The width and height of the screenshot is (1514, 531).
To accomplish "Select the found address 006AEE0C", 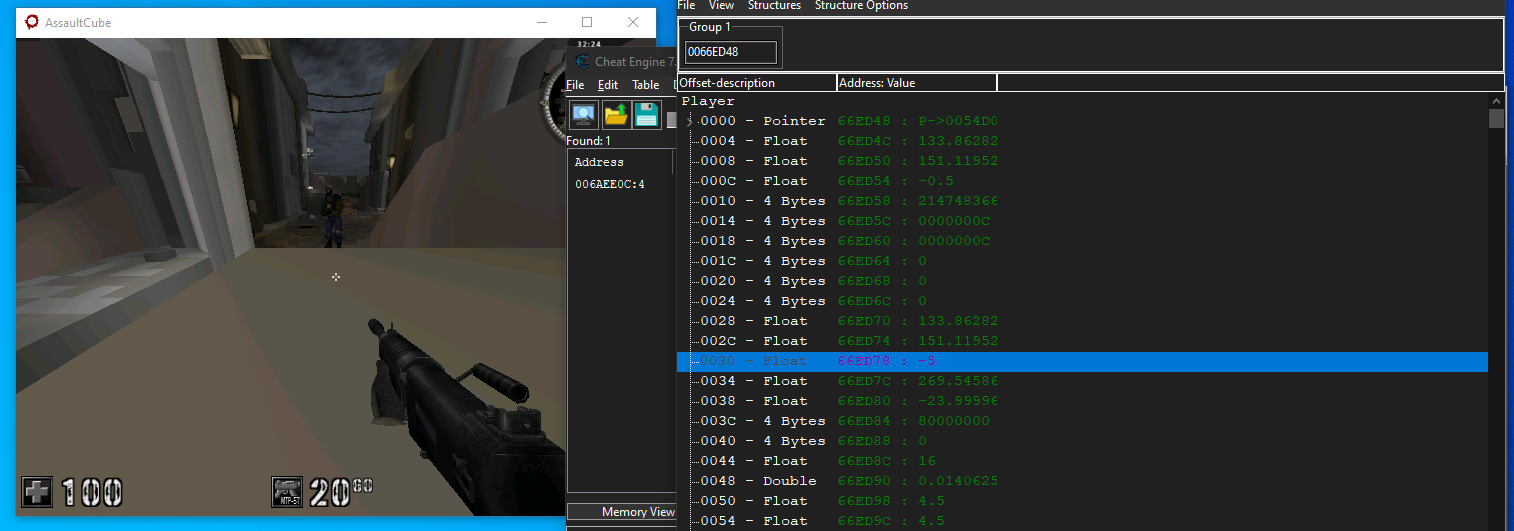I will tap(609, 184).
